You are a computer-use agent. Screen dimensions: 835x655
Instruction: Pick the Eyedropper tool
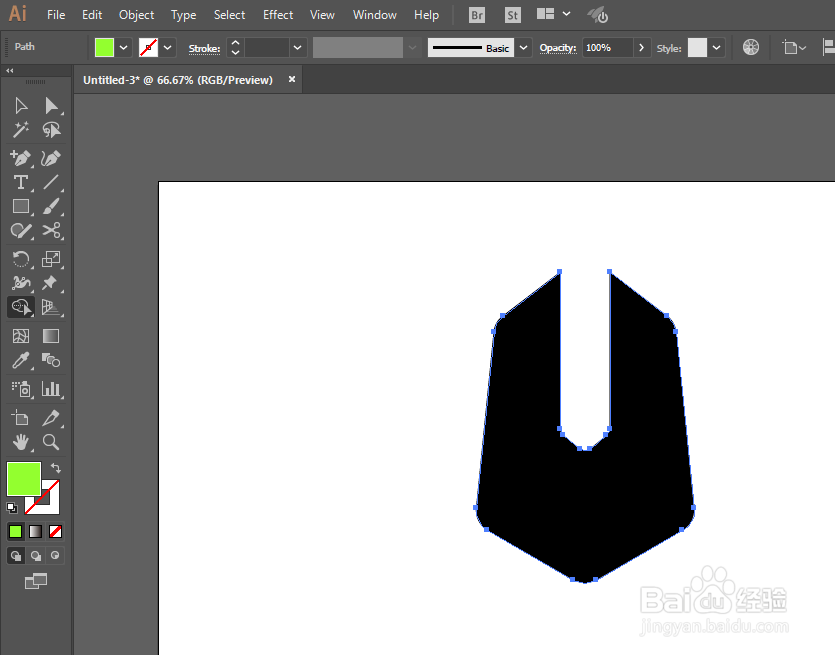click(21, 361)
